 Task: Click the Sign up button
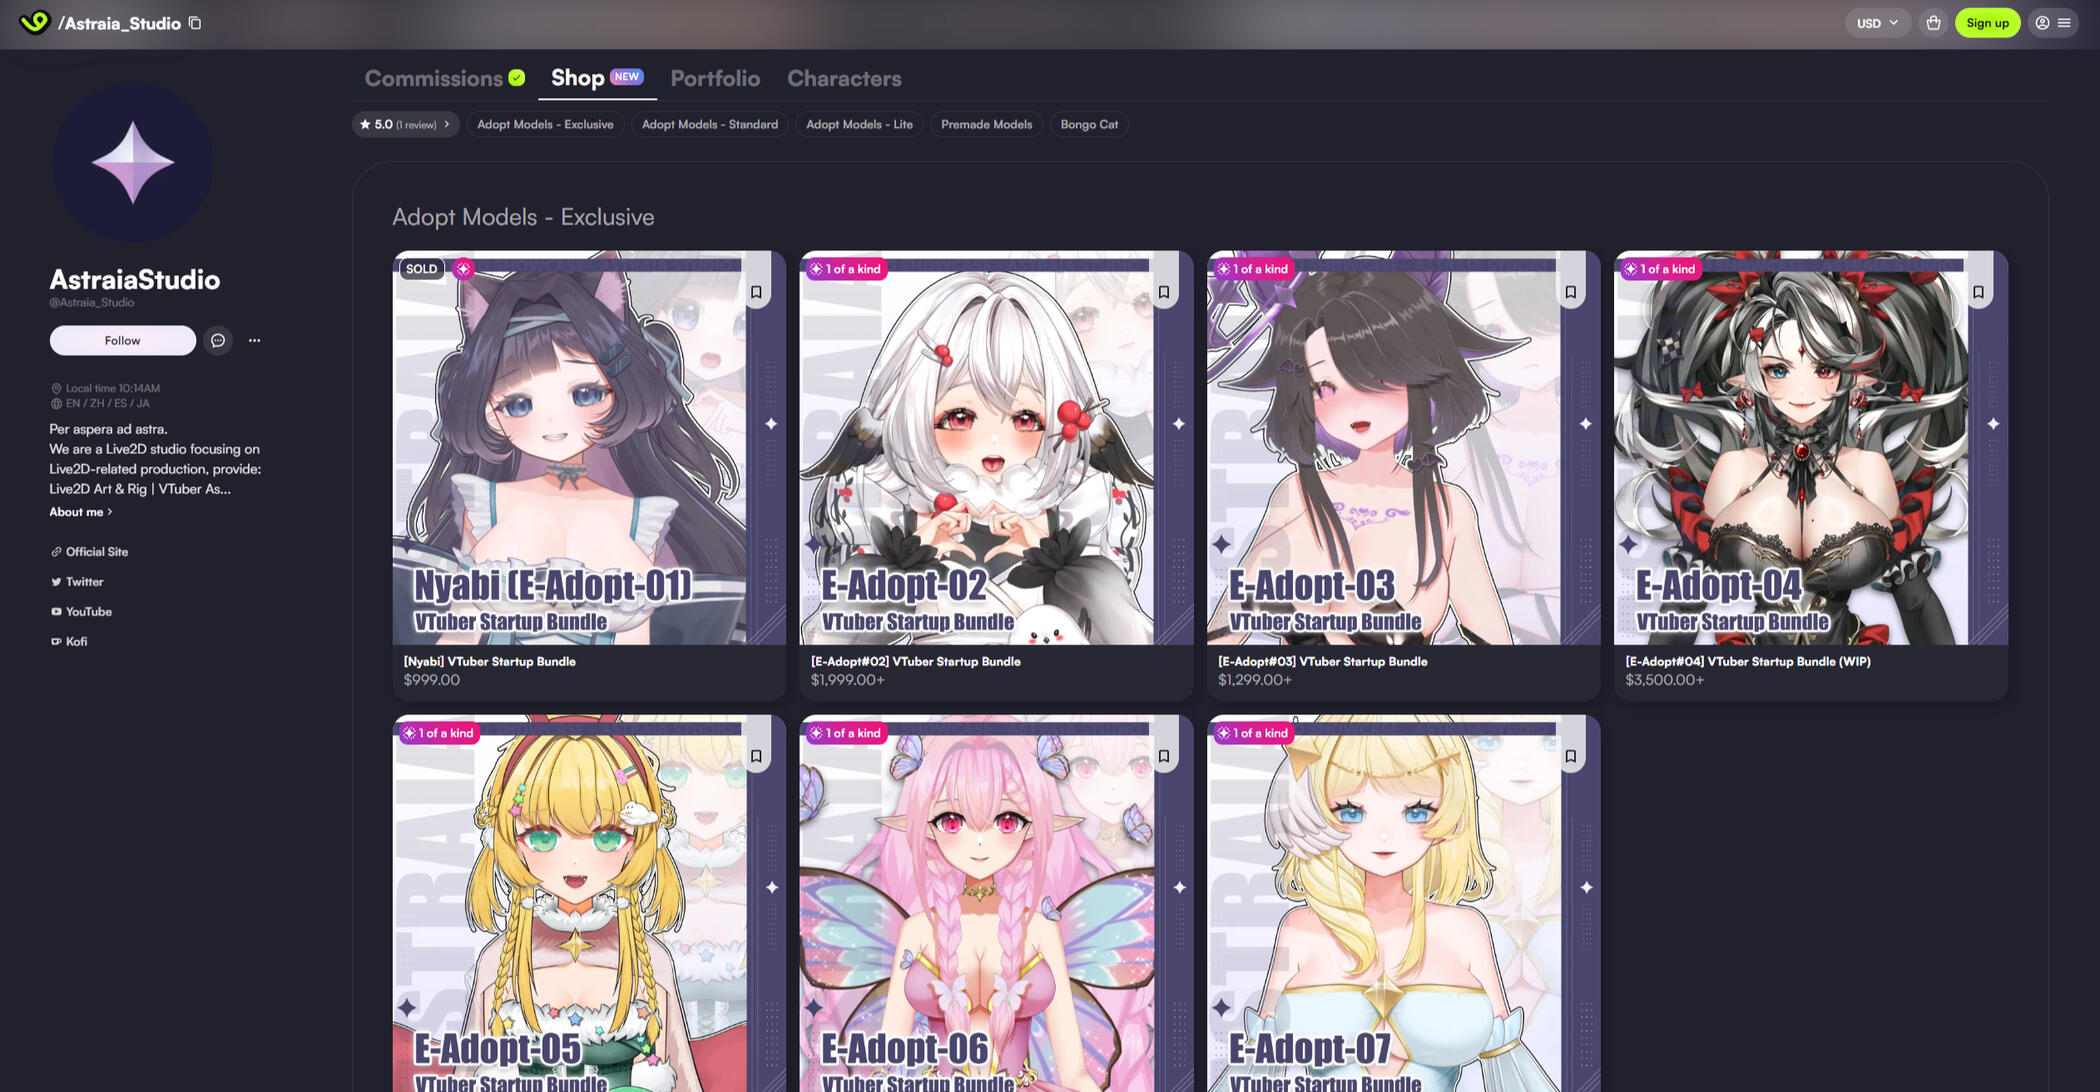(1987, 23)
